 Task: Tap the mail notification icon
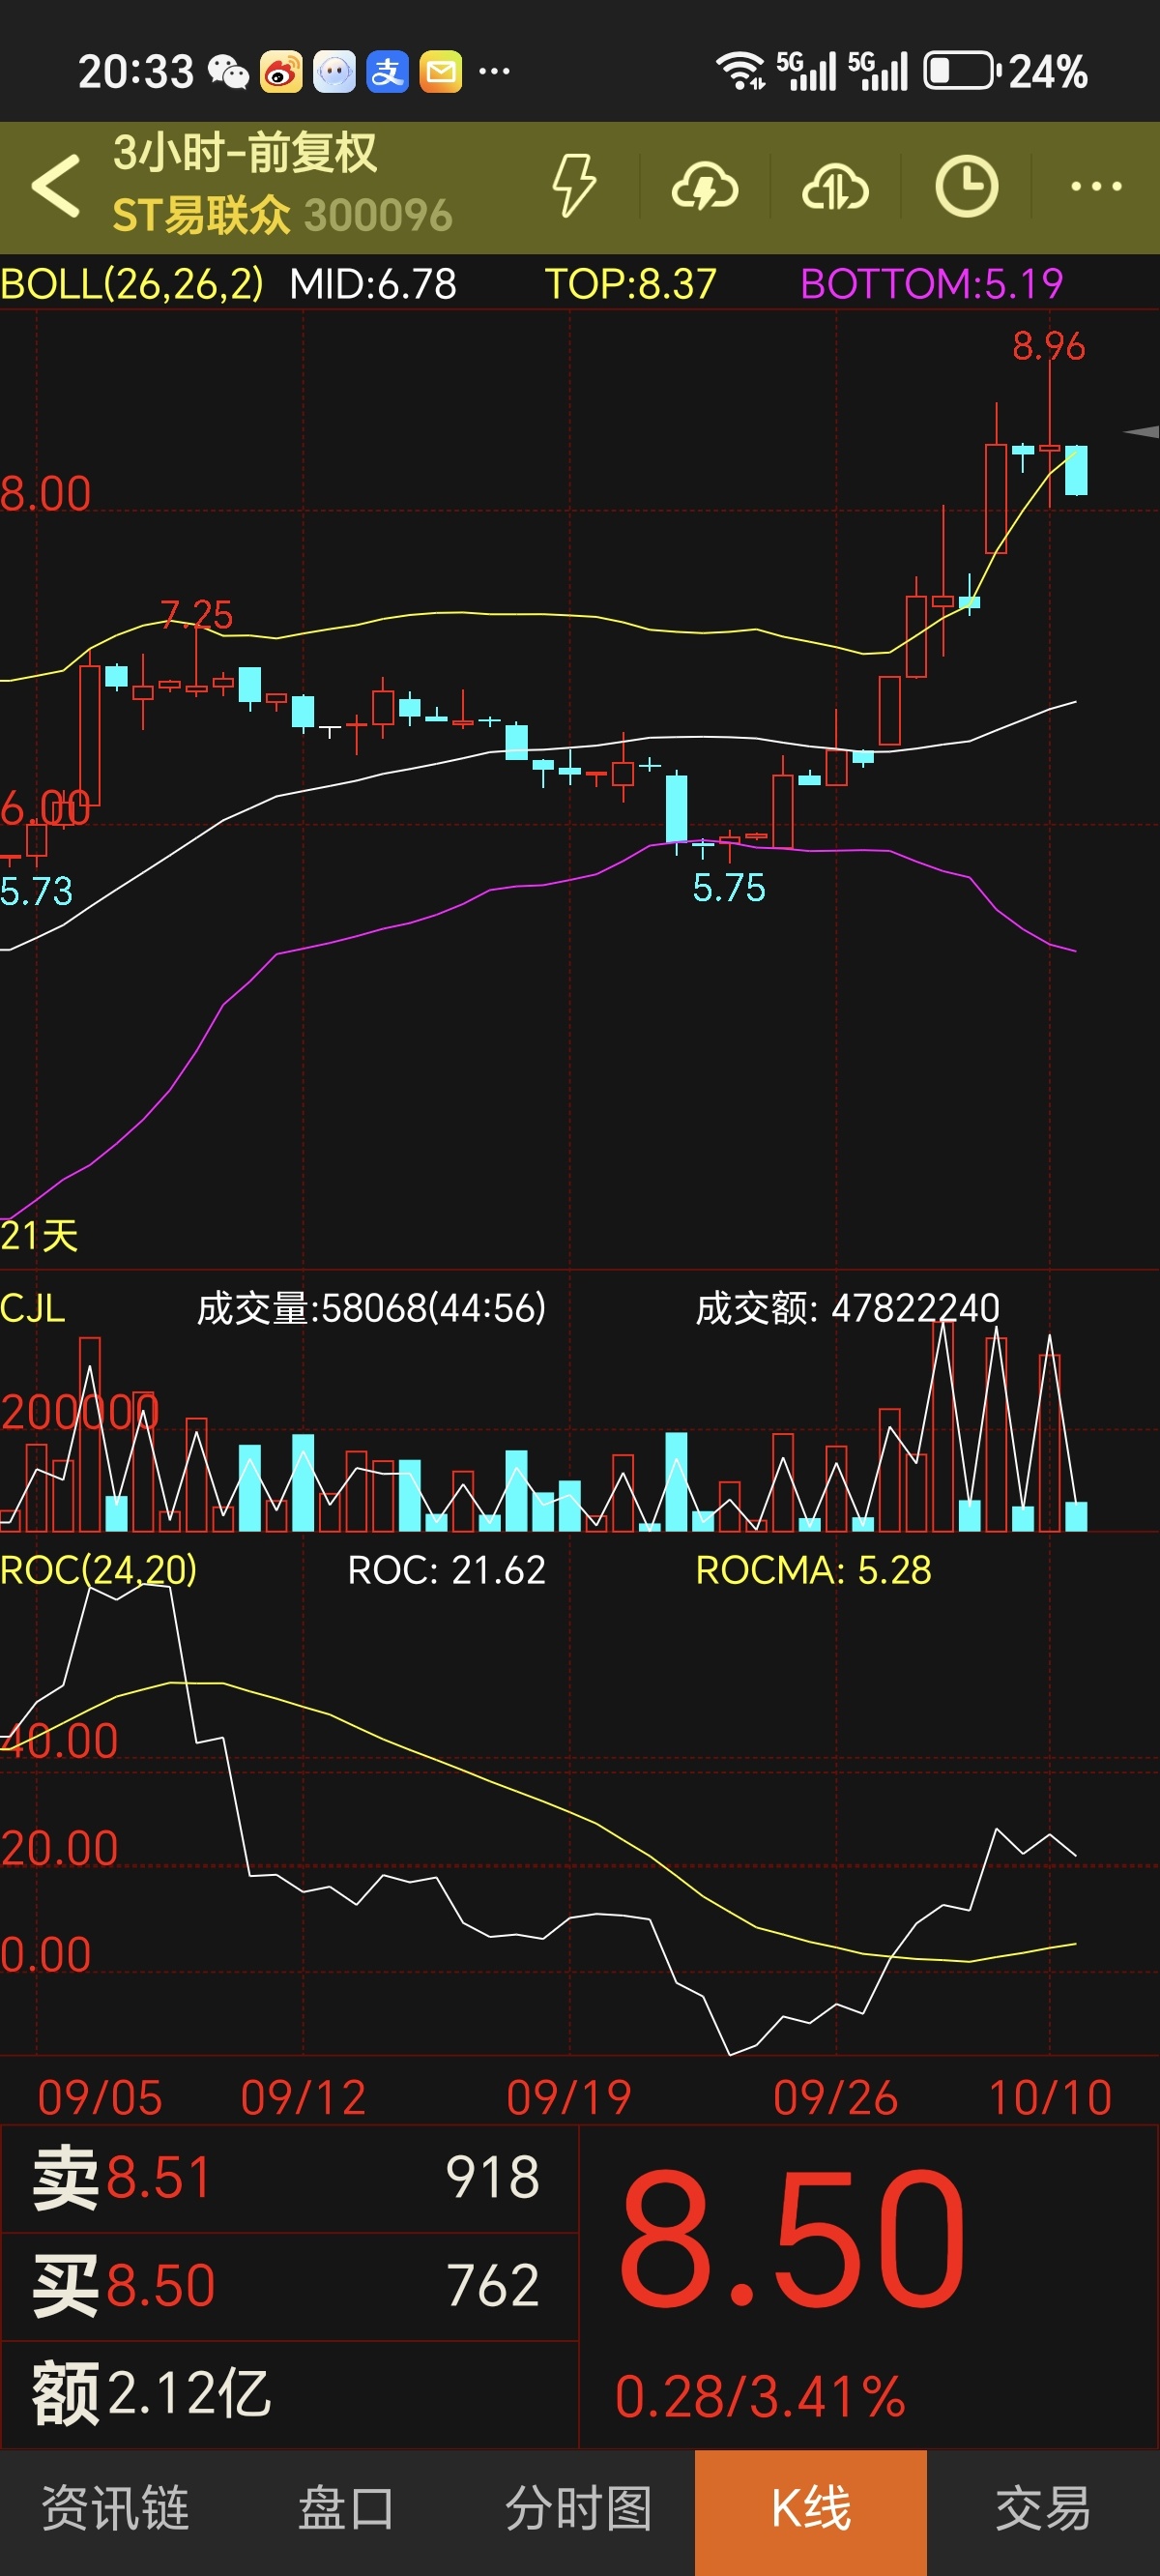(440, 72)
